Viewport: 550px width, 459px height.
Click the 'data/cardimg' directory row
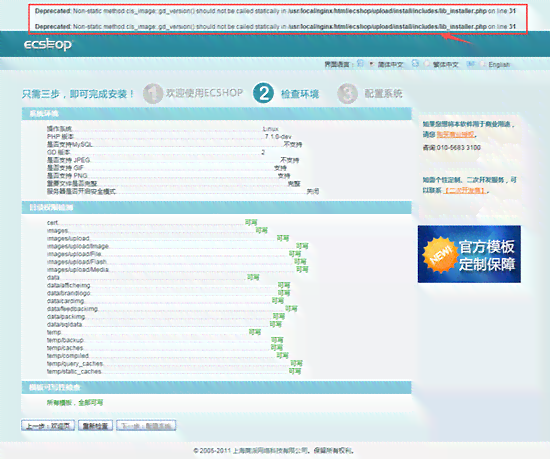coord(165,301)
